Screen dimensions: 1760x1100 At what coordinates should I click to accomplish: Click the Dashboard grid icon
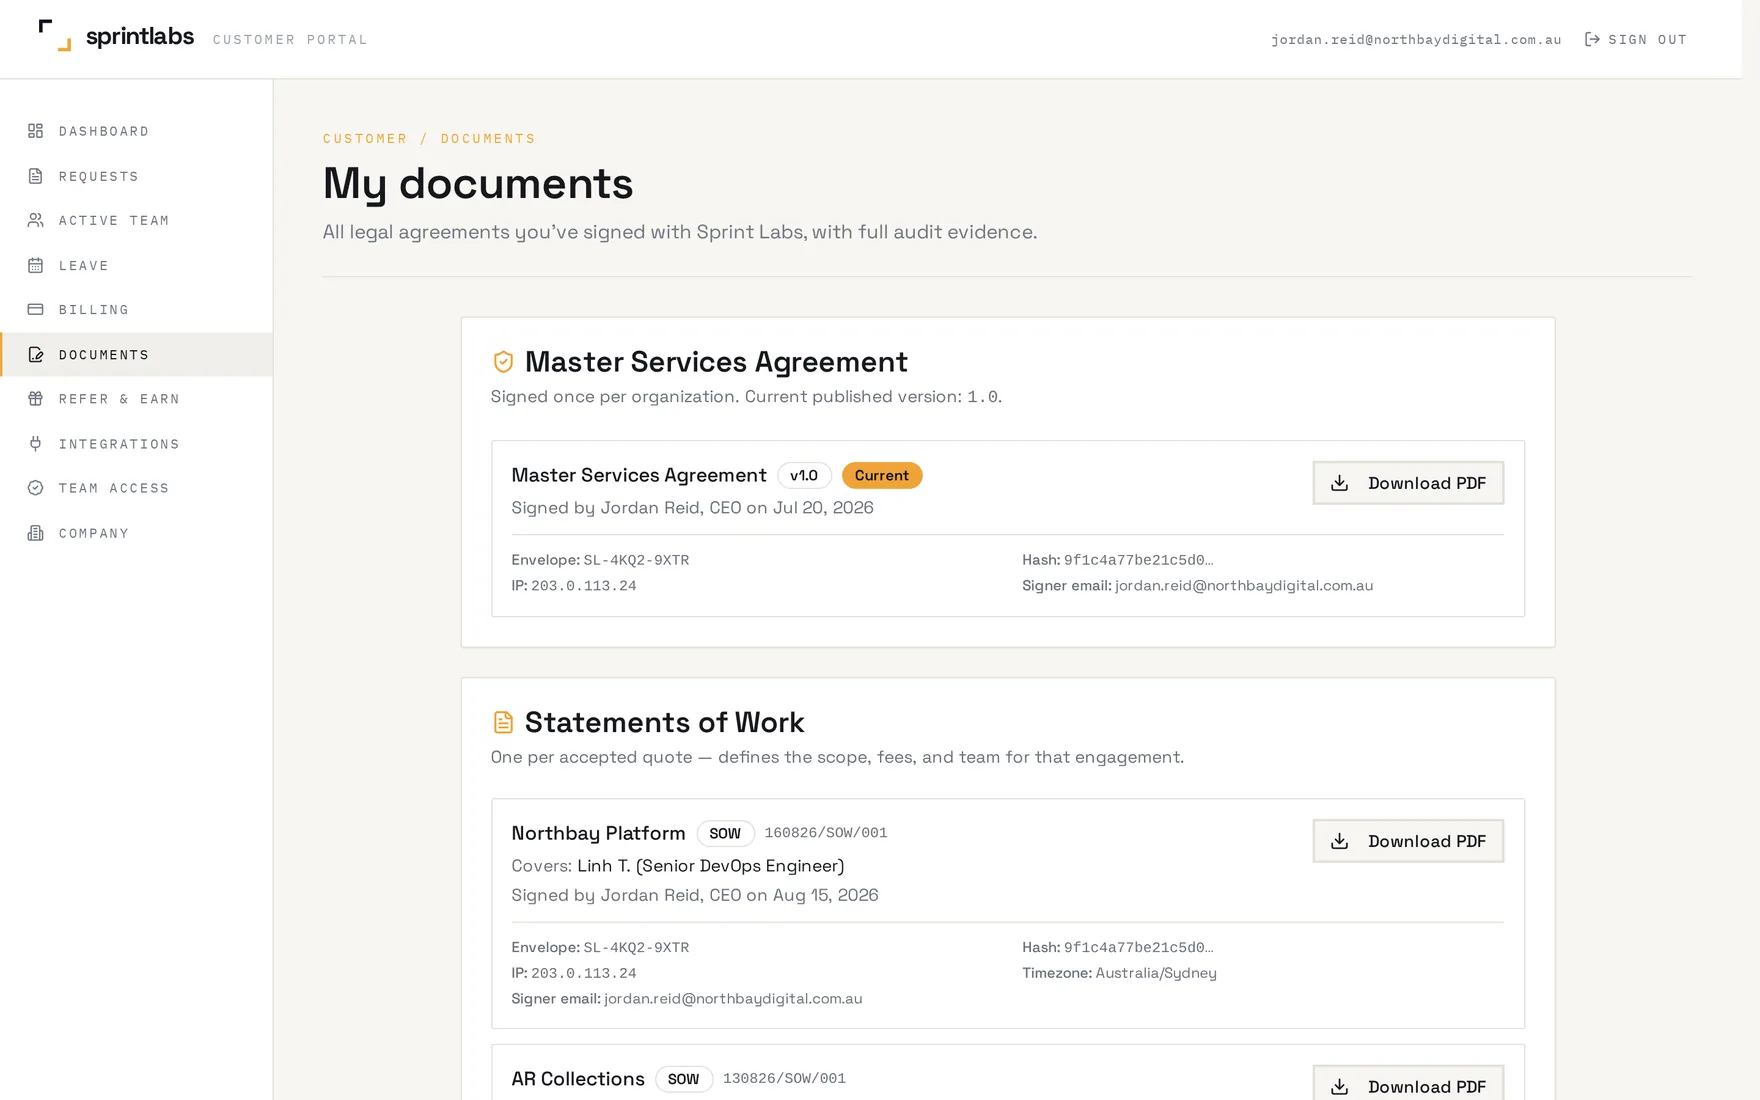coord(35,131)
